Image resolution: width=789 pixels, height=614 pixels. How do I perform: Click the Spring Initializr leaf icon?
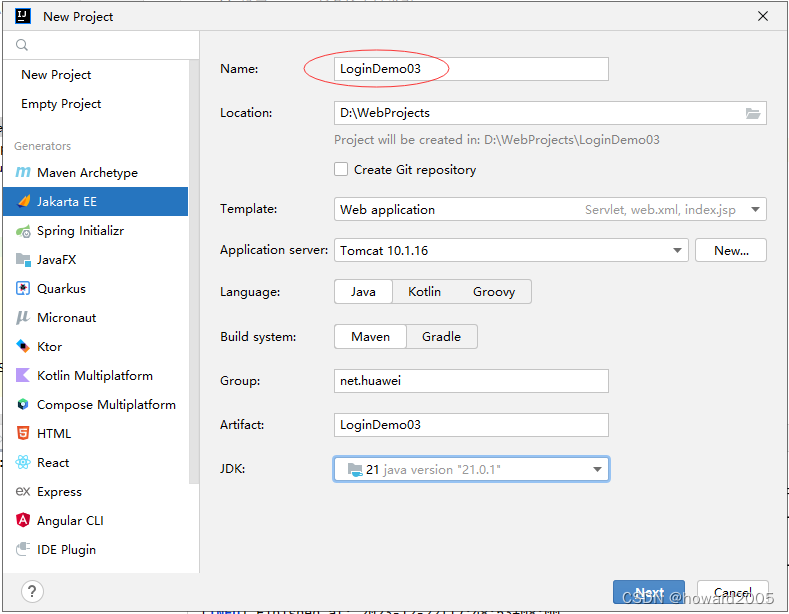coord(23,232)
